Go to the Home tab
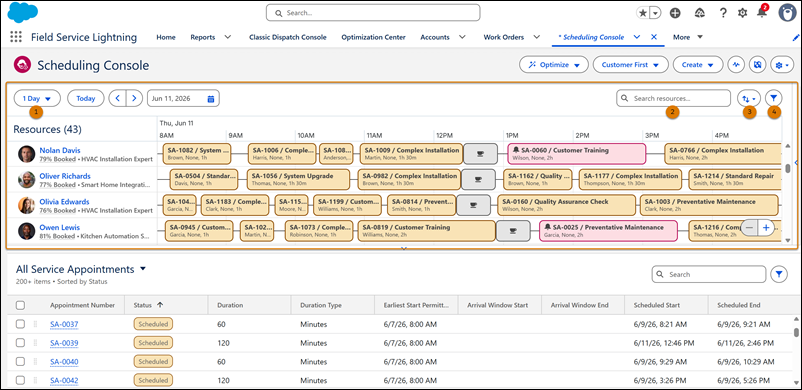802x390 pixels. [x=166, y=37]
